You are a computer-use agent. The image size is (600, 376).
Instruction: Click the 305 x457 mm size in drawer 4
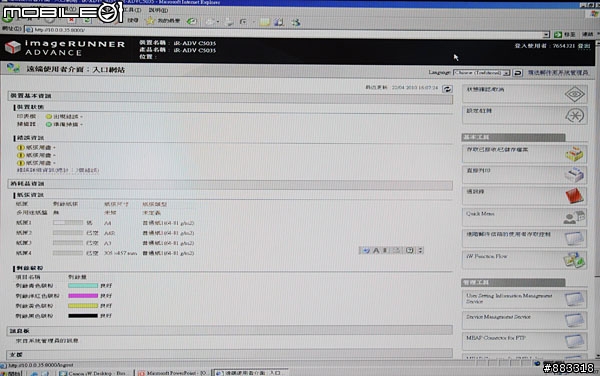120,253
